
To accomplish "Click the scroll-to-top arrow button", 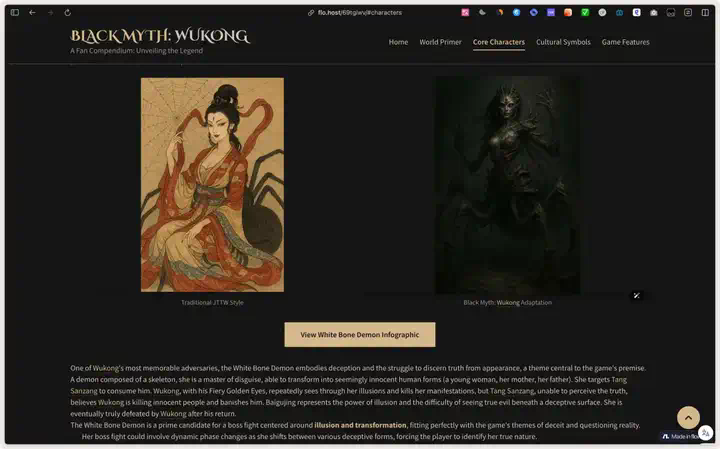I will point(688,417).
